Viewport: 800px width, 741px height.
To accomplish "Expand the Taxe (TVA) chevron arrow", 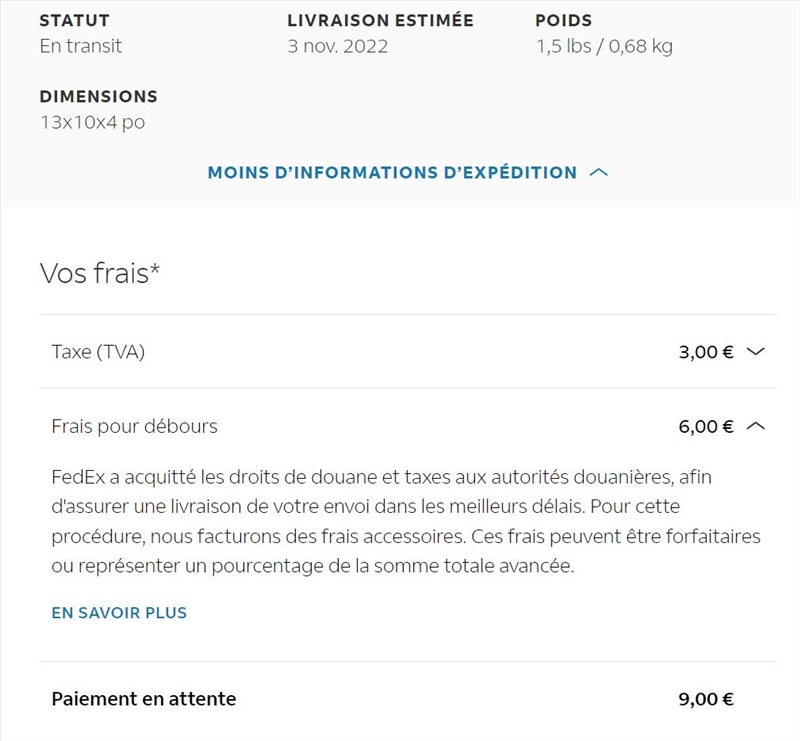I will point(756,352).
